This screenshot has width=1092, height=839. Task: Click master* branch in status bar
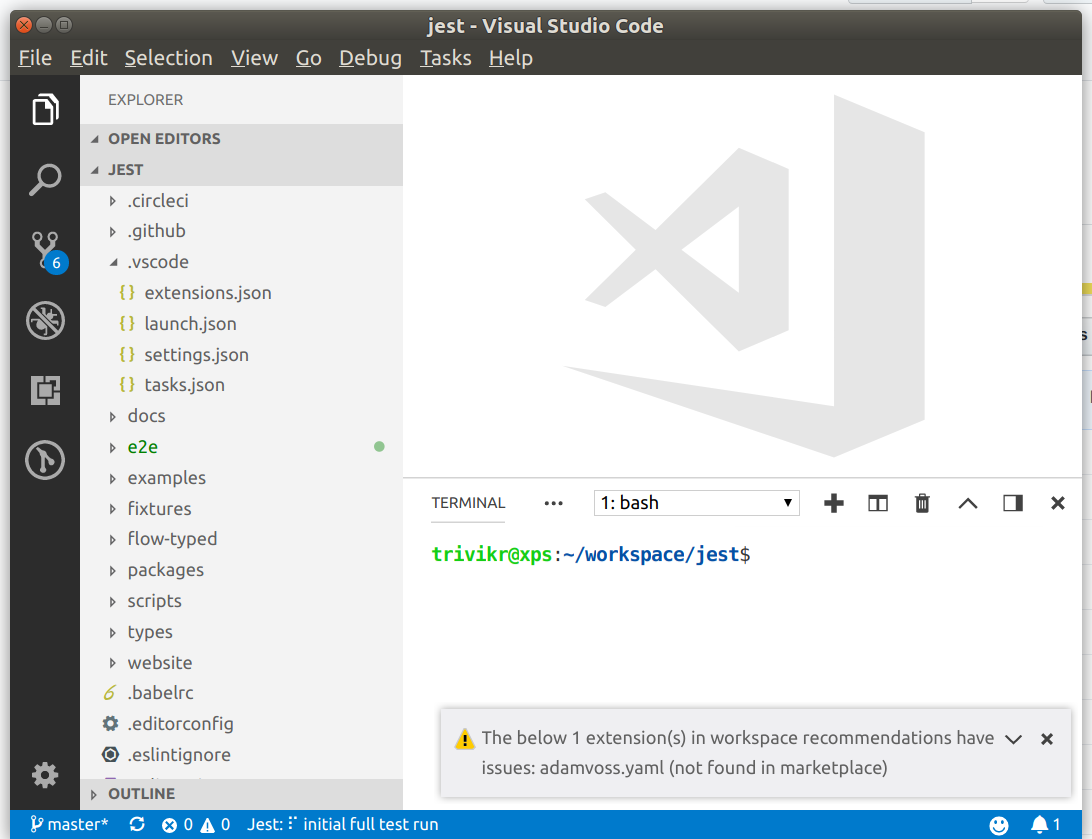pyautogui.click(x=69, y=824)
